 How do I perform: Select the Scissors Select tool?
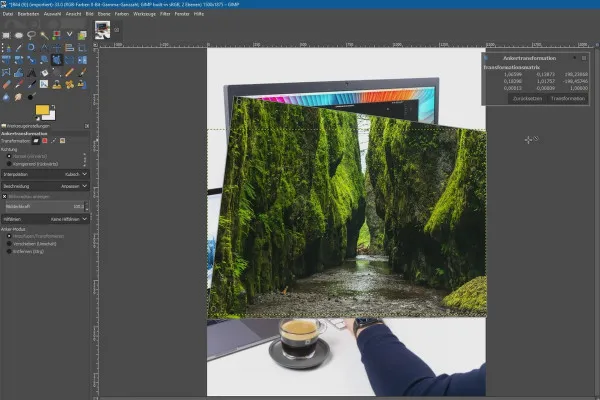pos(69,35)
